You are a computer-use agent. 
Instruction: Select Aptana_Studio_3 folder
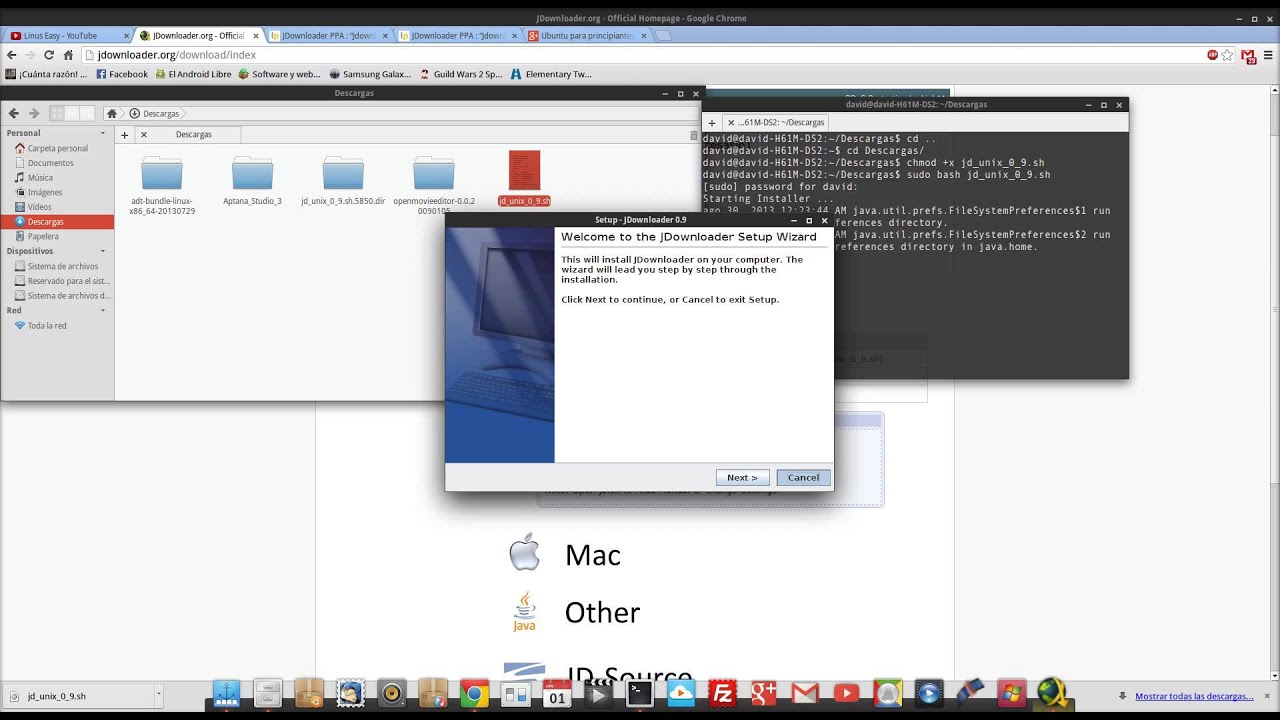[x=252, y=180]
